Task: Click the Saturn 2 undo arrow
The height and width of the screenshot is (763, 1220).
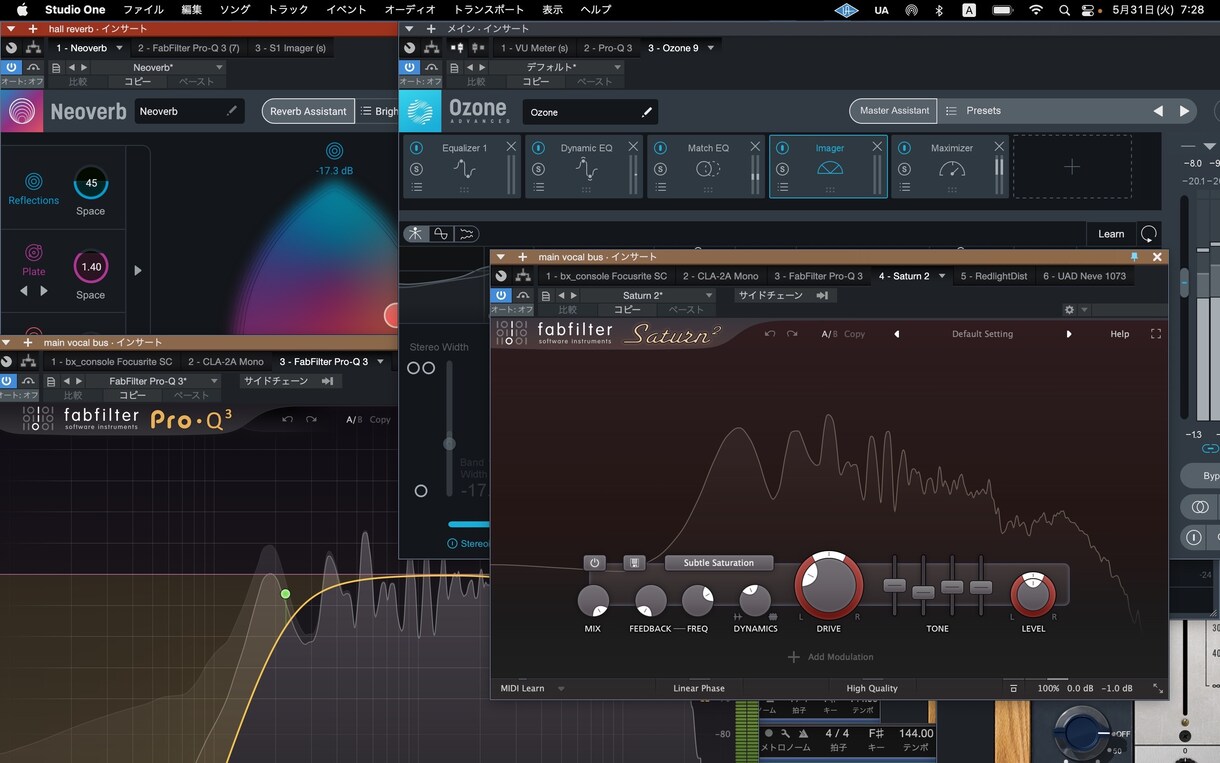Action: pyautogui.click(x=769, y=334)
